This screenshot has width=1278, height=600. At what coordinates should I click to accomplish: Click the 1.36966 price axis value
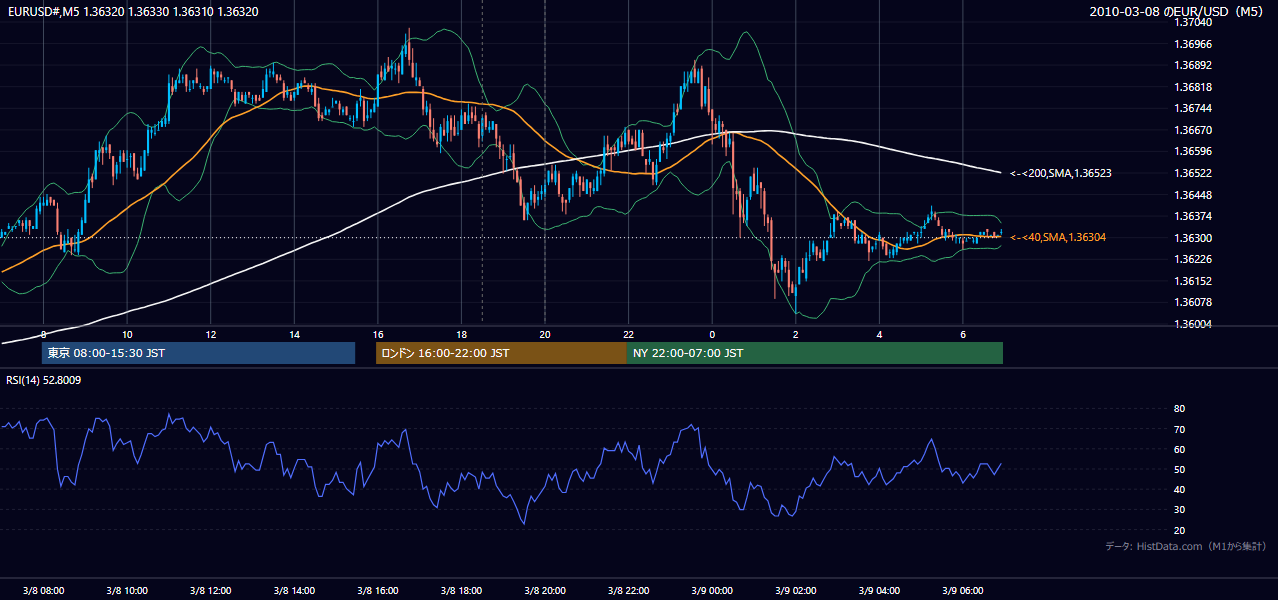tap(1192, 44)
